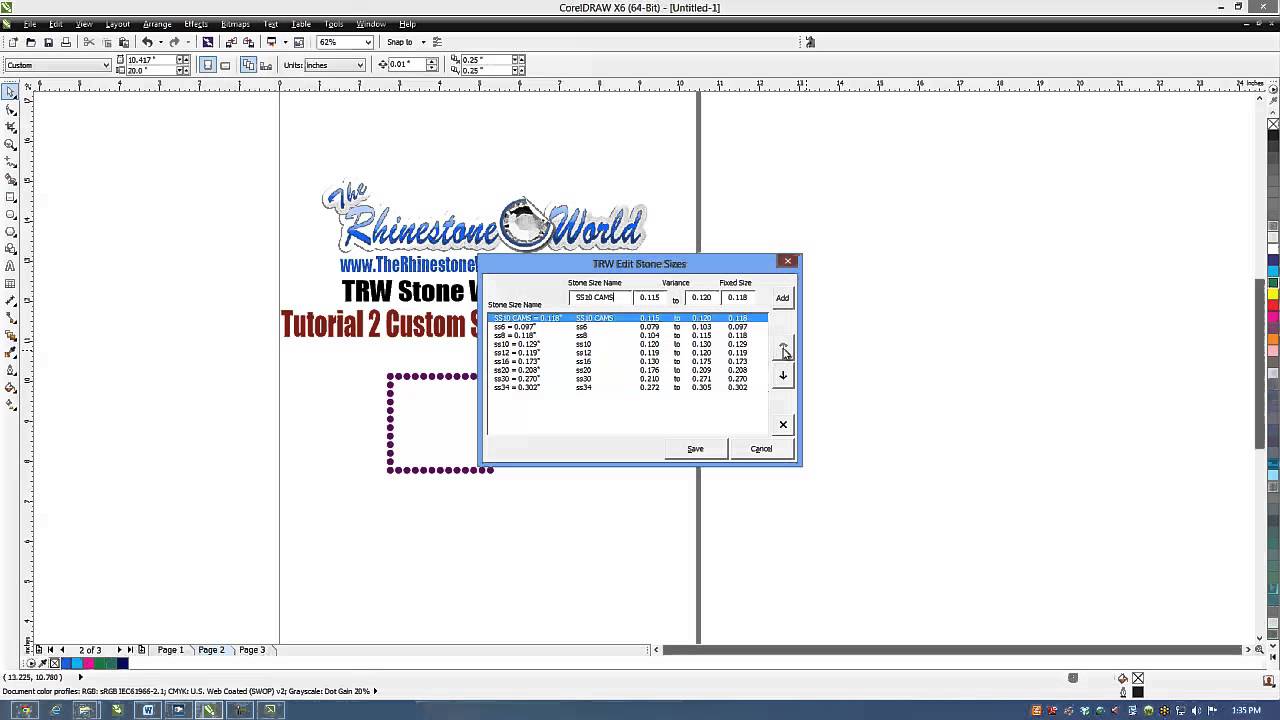Click the Cut scissors icon
1280x720 pixels.
pos(89,42)
